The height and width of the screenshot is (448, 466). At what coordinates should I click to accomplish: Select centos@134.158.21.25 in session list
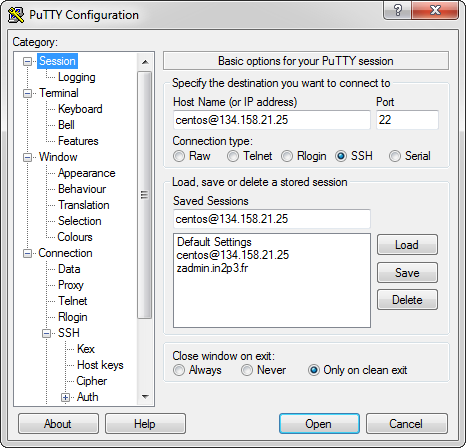(272, 255)
